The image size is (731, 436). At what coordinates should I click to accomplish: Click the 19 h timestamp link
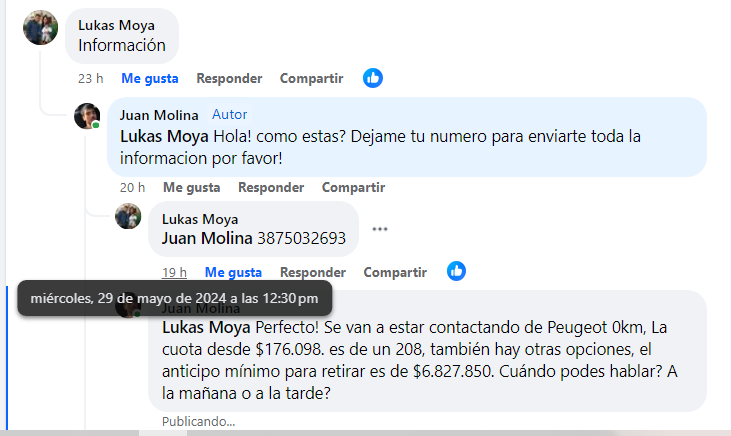coord(175,272)
